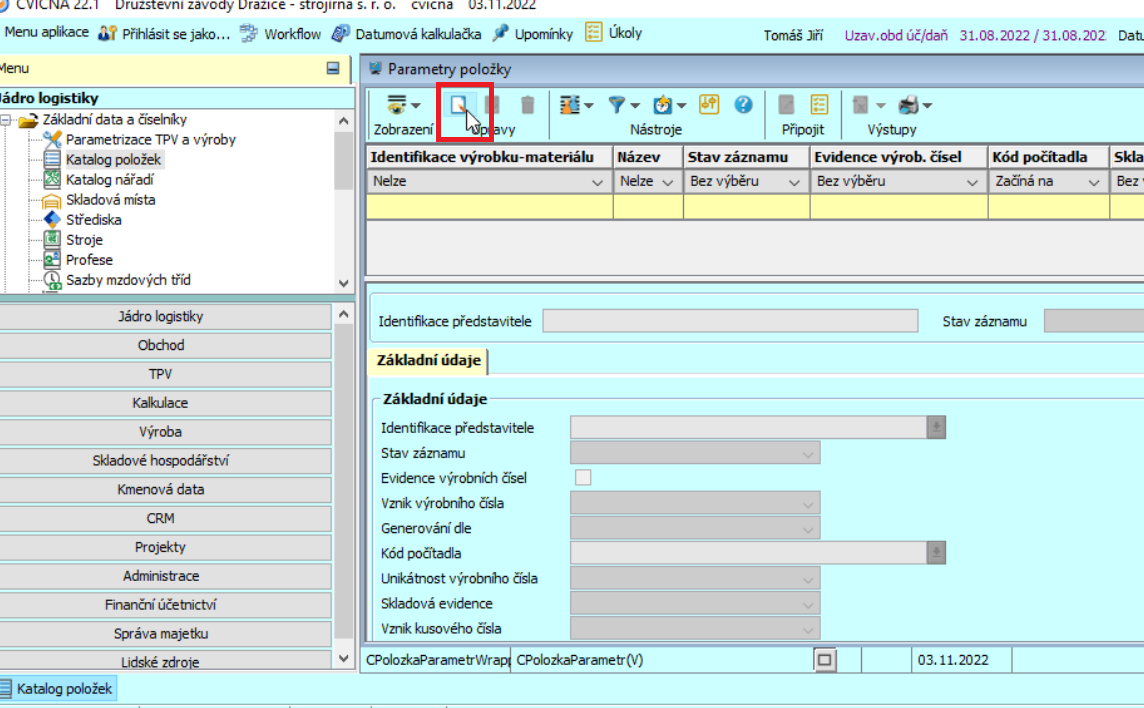Toggle the Evidence výrobních čísel checkbox
This screenshot has width=1144, height=708.
pyautogui.click(x=582, y=478)
